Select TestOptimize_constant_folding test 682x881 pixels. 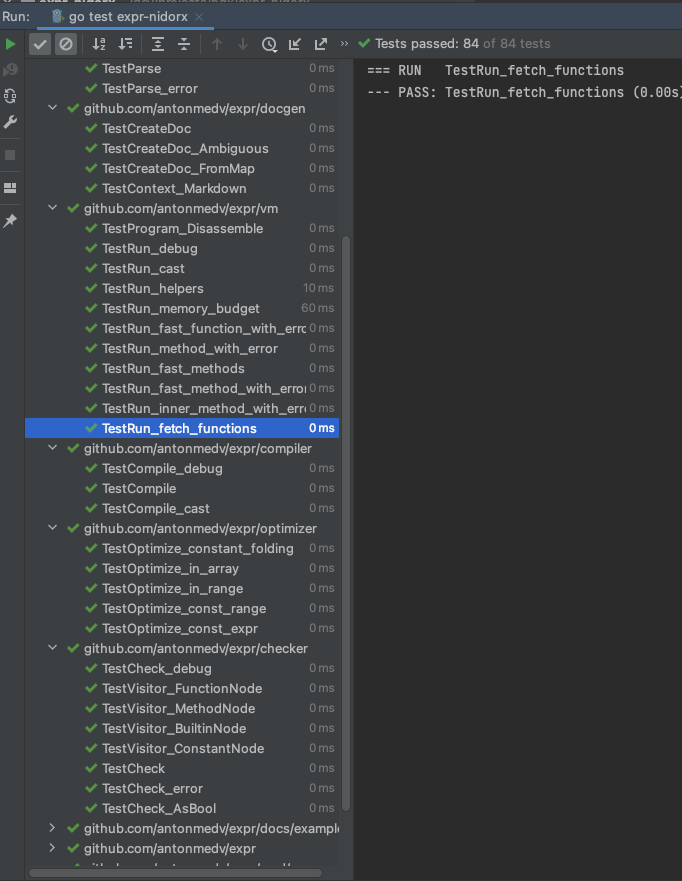182,548
